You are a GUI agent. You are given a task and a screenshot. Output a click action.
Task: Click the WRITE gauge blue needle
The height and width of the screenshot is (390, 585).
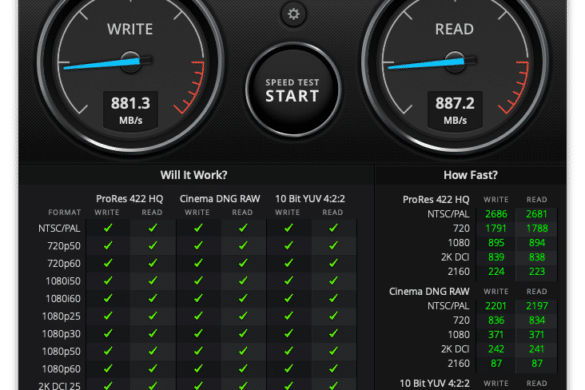(x=102, y=63)
